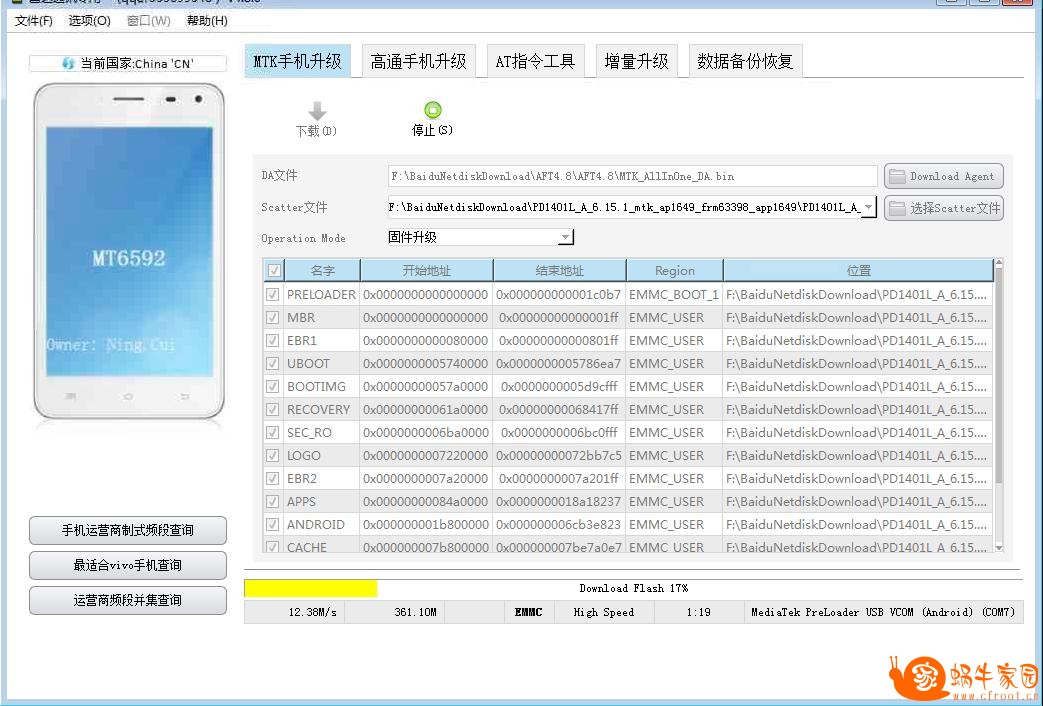Screen dimensions: 1043x706
Task: Toggle the select-all checkbox in table header
Action: (273, 271)
